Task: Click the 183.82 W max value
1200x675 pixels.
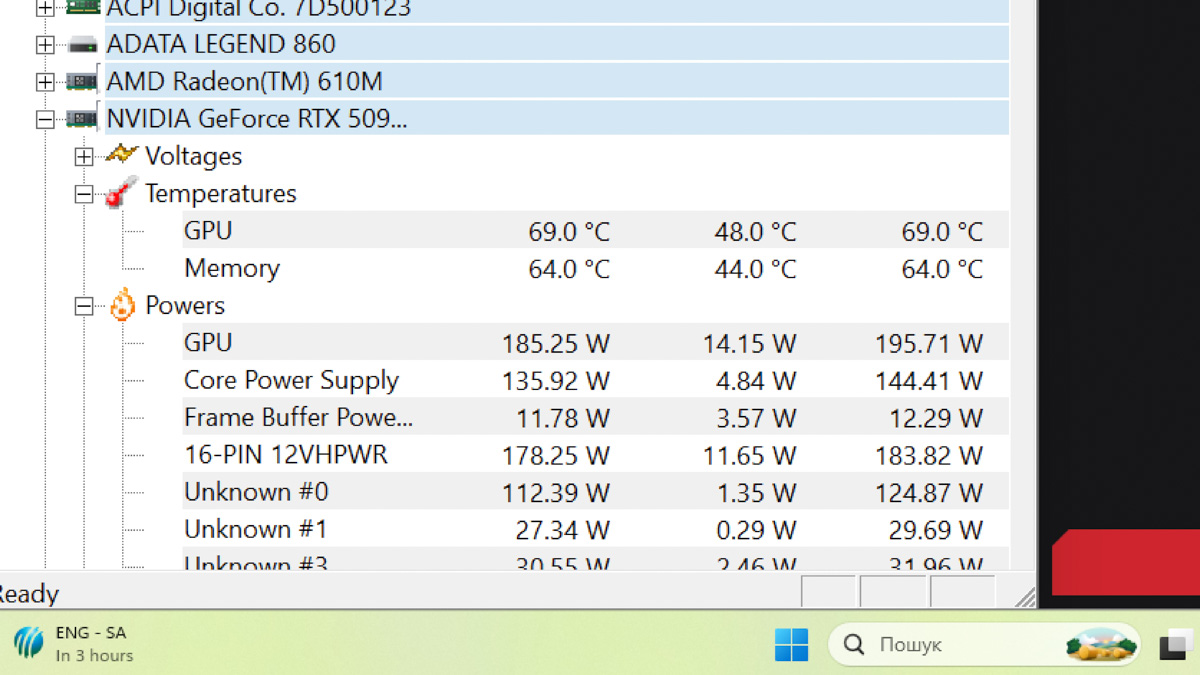Action: [929, 456]
